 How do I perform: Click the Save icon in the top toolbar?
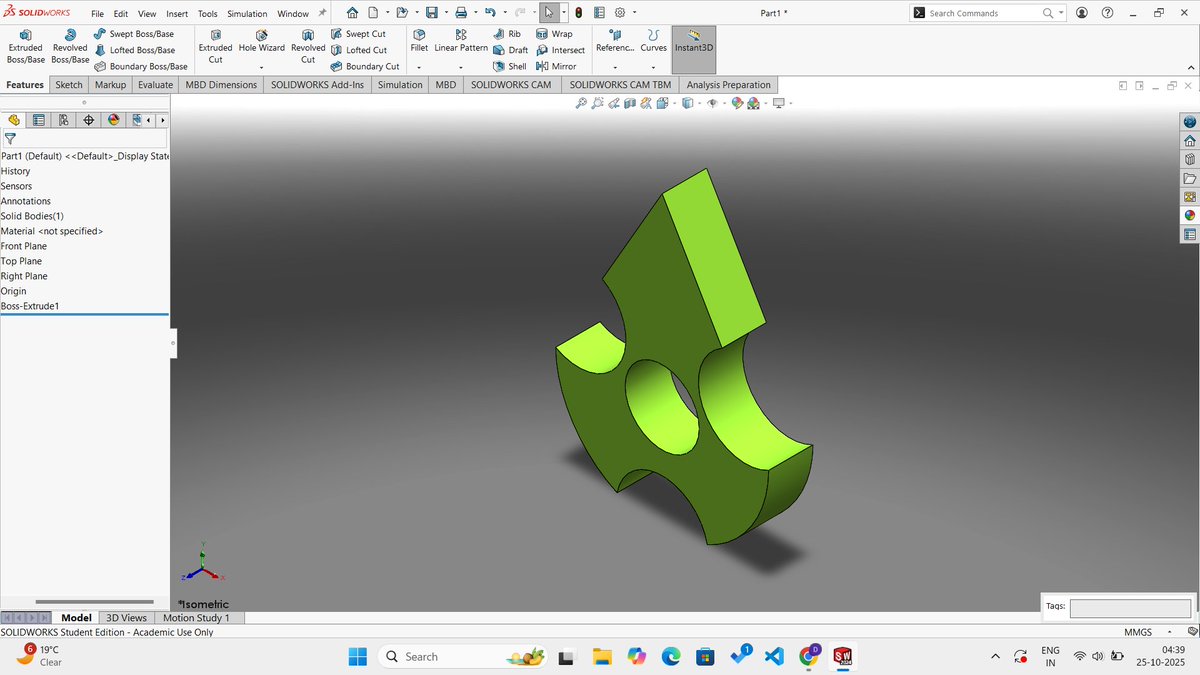(x=431, y=13)
